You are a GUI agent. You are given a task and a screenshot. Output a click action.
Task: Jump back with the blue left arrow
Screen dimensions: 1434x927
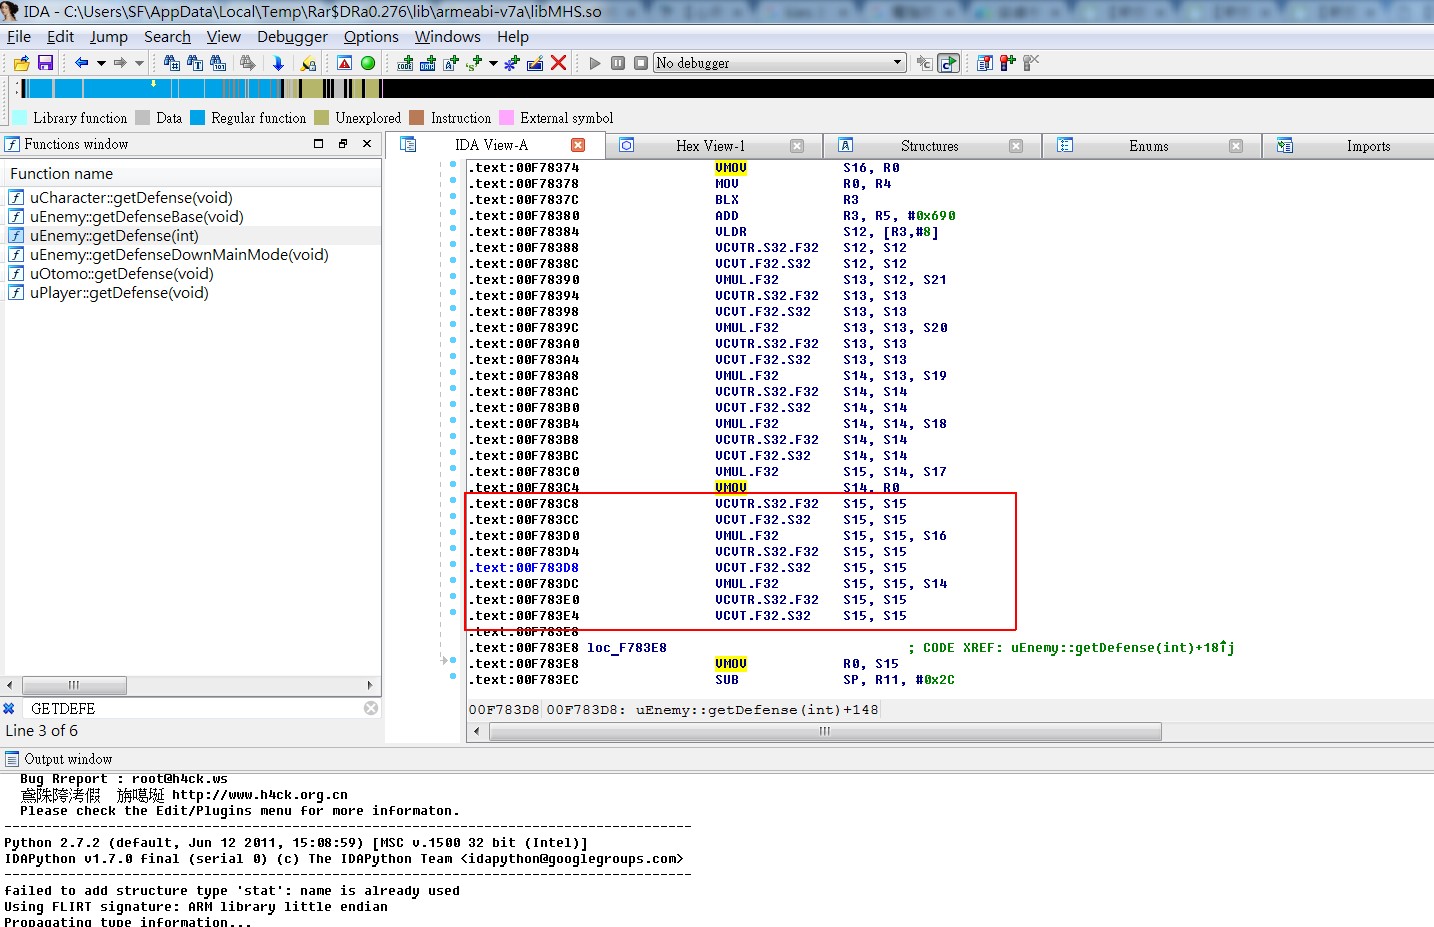tap(82, 63)
